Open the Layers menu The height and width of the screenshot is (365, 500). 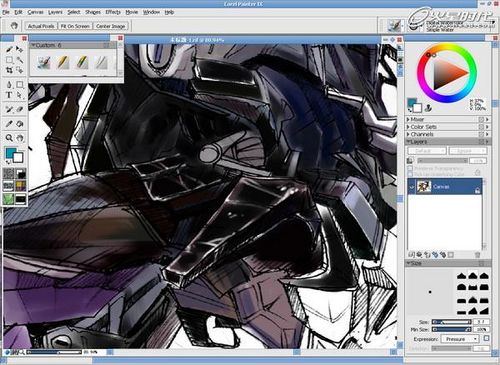pyautogui.click(x=55, y=12)
